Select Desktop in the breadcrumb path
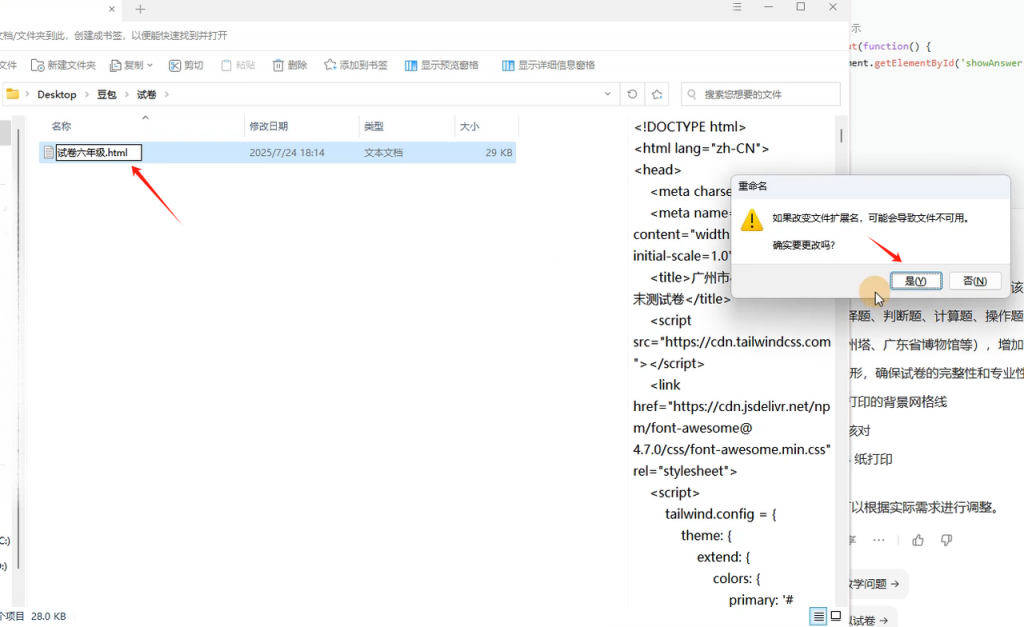 (57, 95)
